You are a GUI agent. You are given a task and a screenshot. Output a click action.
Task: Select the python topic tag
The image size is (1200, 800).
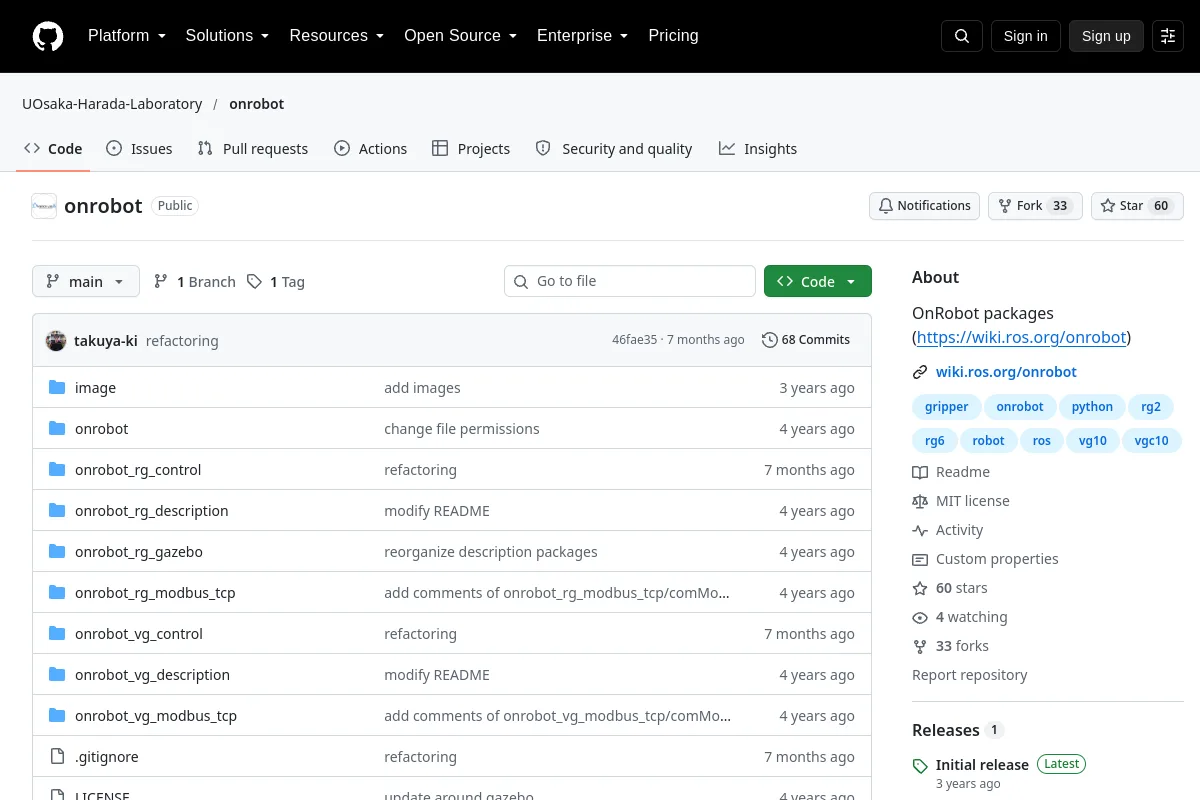coord(1092,407)
